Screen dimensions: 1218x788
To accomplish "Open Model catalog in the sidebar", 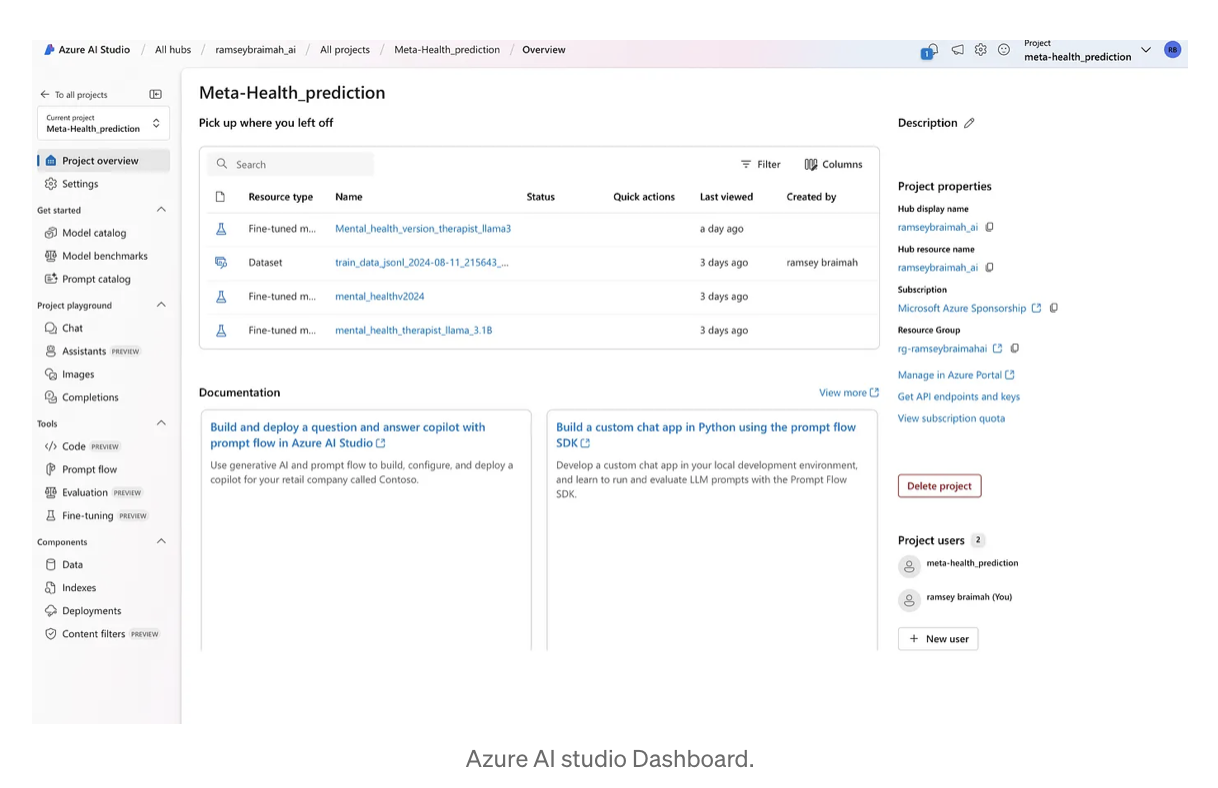I will (x=93, y=233).
